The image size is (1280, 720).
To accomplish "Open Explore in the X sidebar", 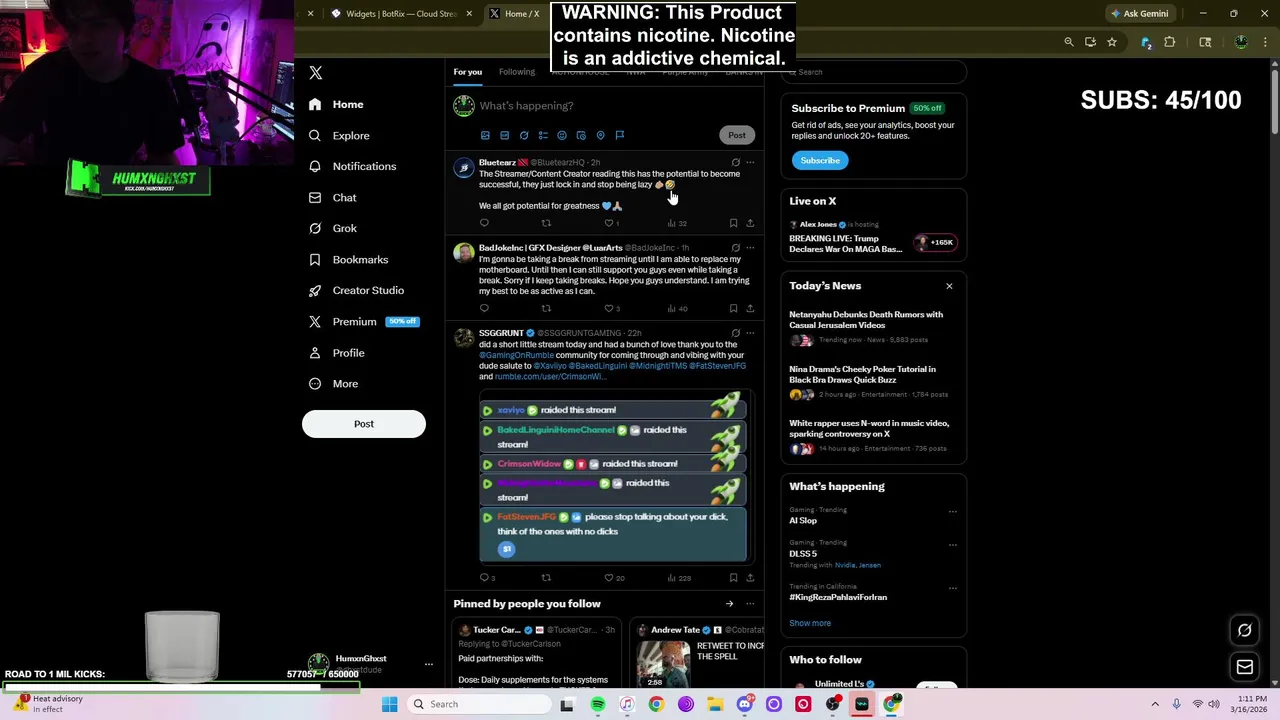I will (339, 135).
